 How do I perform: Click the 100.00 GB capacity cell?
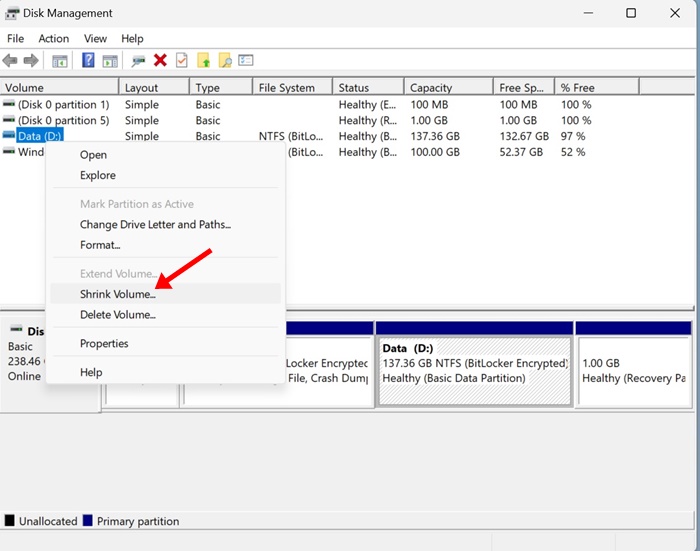(x=435, y=152)
